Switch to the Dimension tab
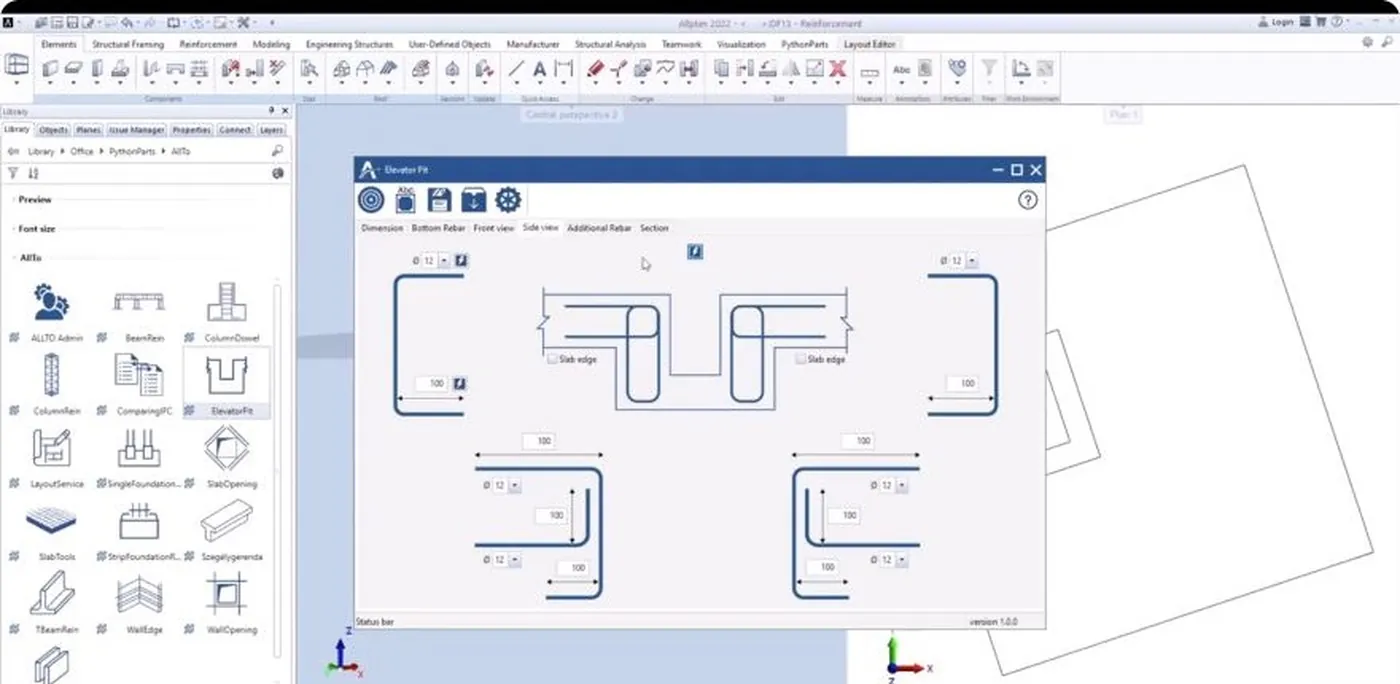 (382, 228)
